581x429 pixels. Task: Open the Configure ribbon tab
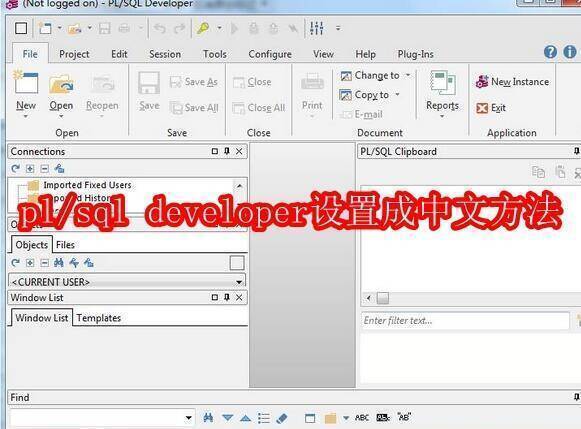pyautogui.click(x=270, y=54)
